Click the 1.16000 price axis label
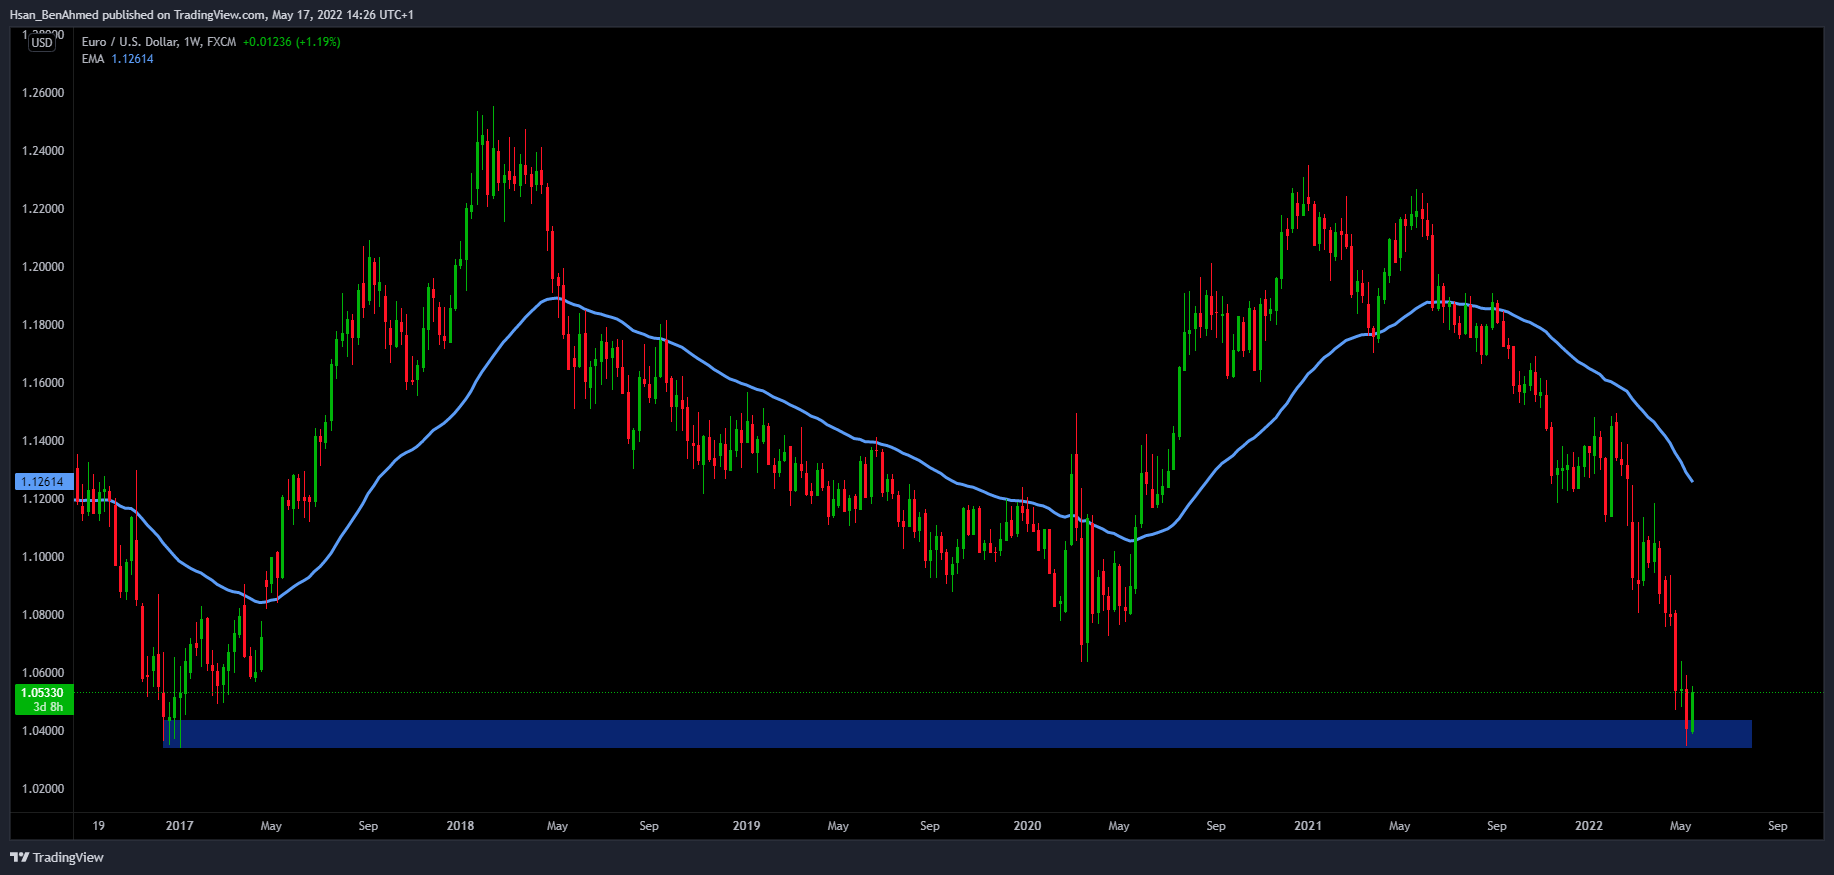Screen dimensions: 1834x875 [x=43, y=383]
